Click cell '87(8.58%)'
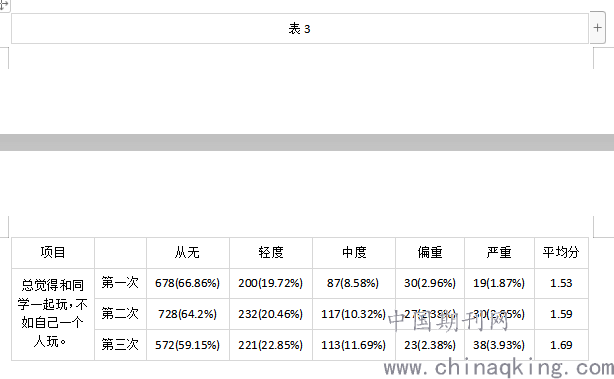This screenshot has width=614, height=379. pyautogui.click(x=354, y=283)
